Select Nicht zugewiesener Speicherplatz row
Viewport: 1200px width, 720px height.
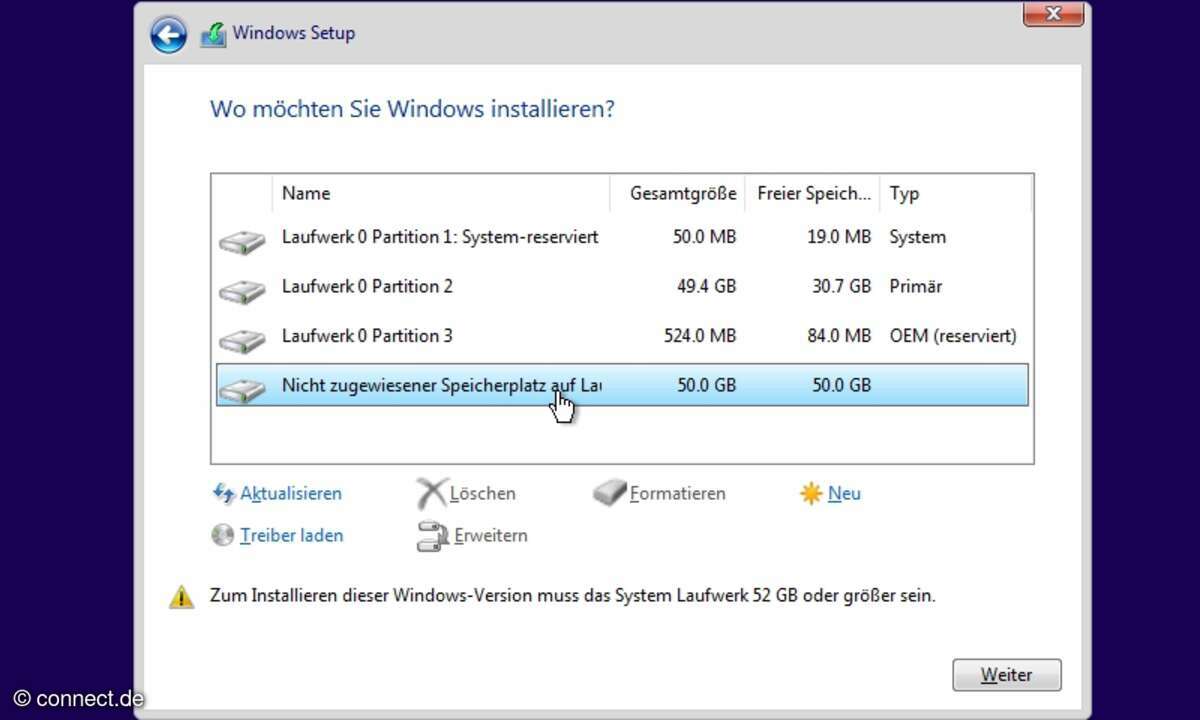[x=622, y=385]
